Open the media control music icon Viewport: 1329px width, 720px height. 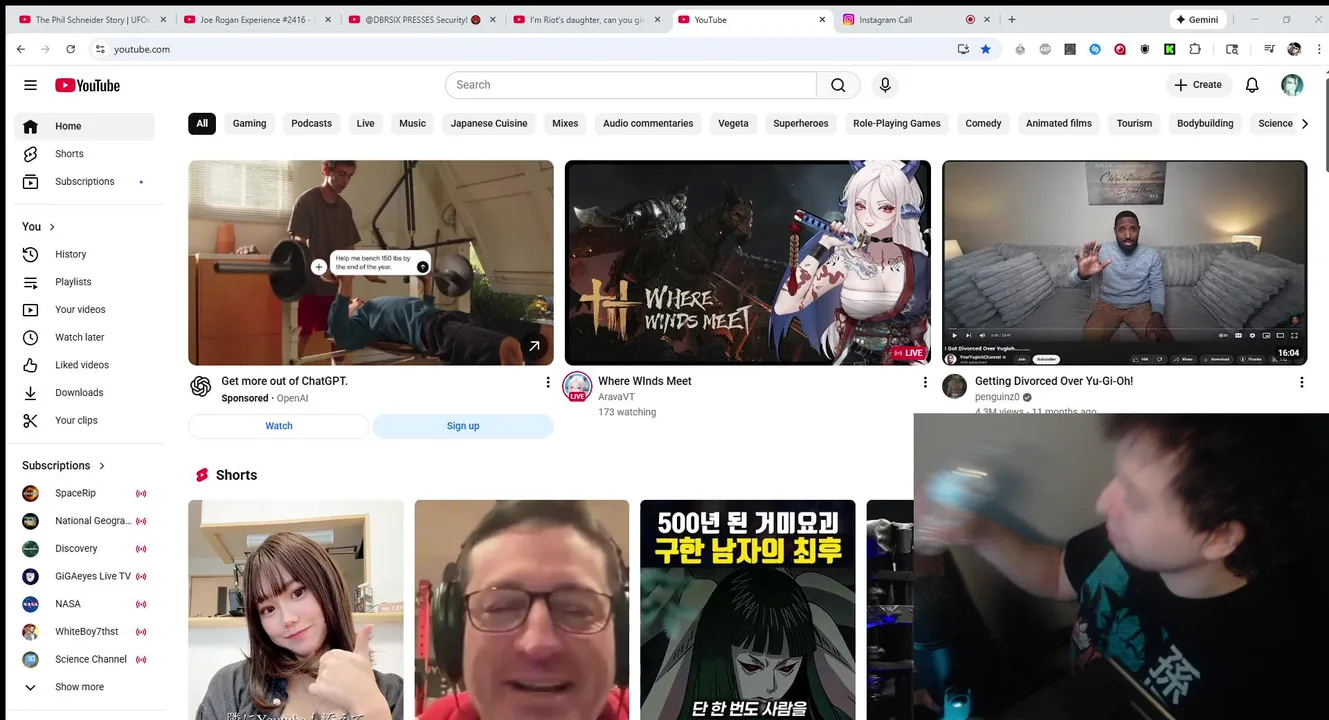[1269, 49]
